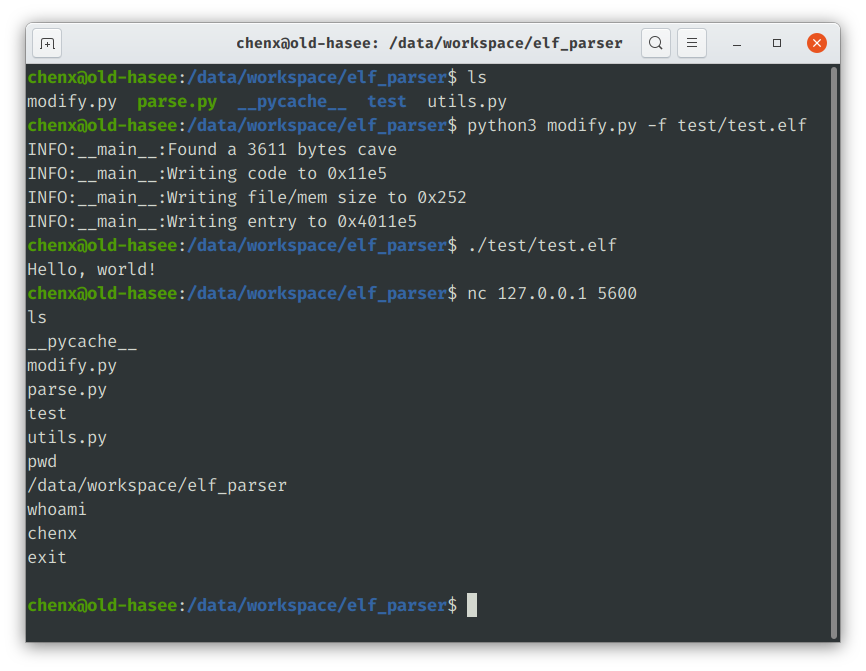866x671 pixels.
Task: Click the 'python3 modify.py -f test/test.elf' command
Action: [x=637, y=125]
